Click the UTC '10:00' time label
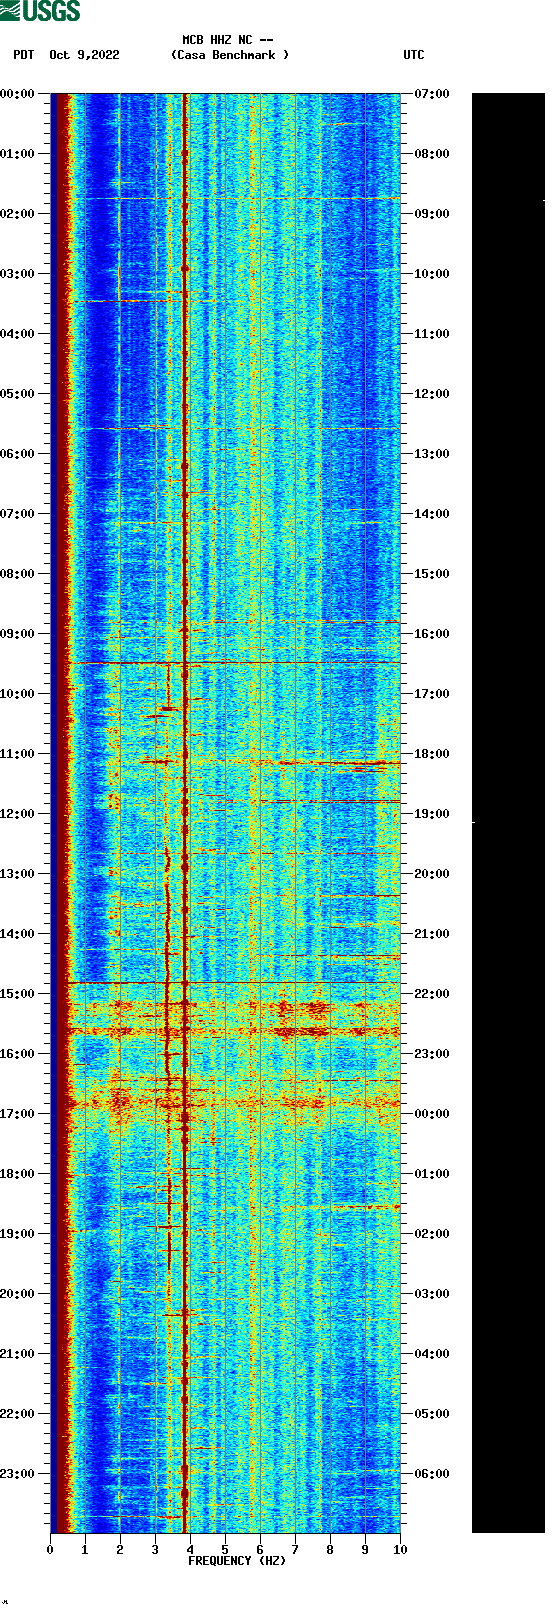The width and height of the screenshot is (552, 1613). point(432,274)
